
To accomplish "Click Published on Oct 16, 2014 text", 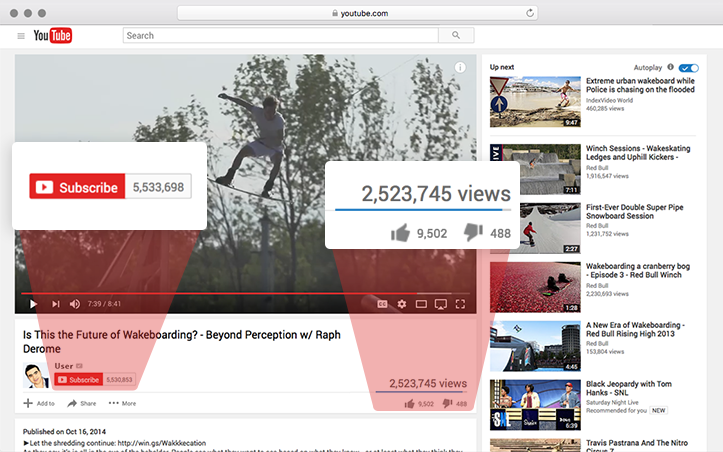I will [64, 432].
